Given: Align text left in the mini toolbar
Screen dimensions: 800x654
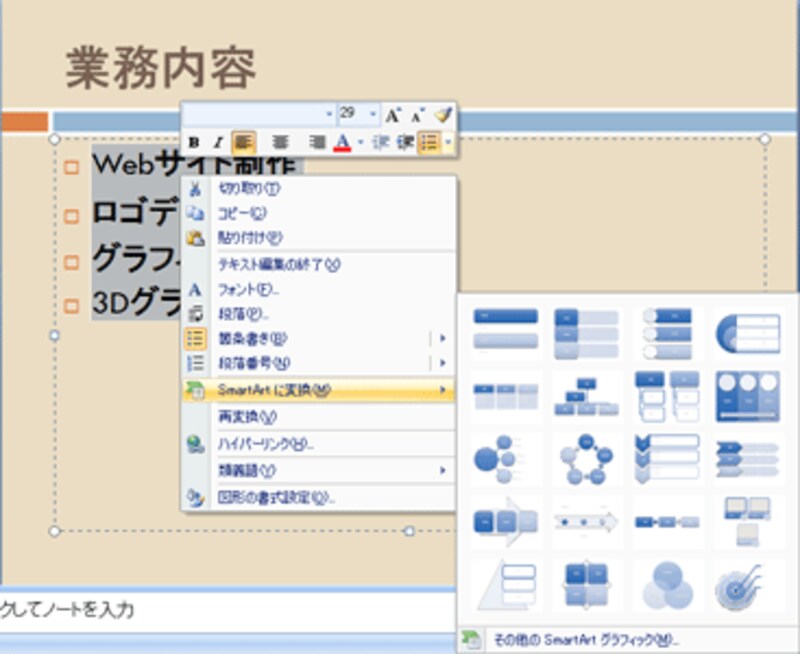Looking at the screenshot, I should tap(244, 142).
